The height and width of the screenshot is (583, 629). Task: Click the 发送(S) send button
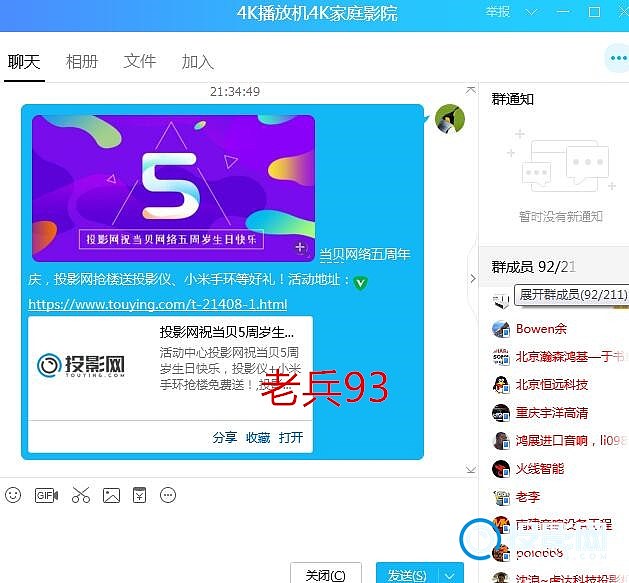(408, 575)
